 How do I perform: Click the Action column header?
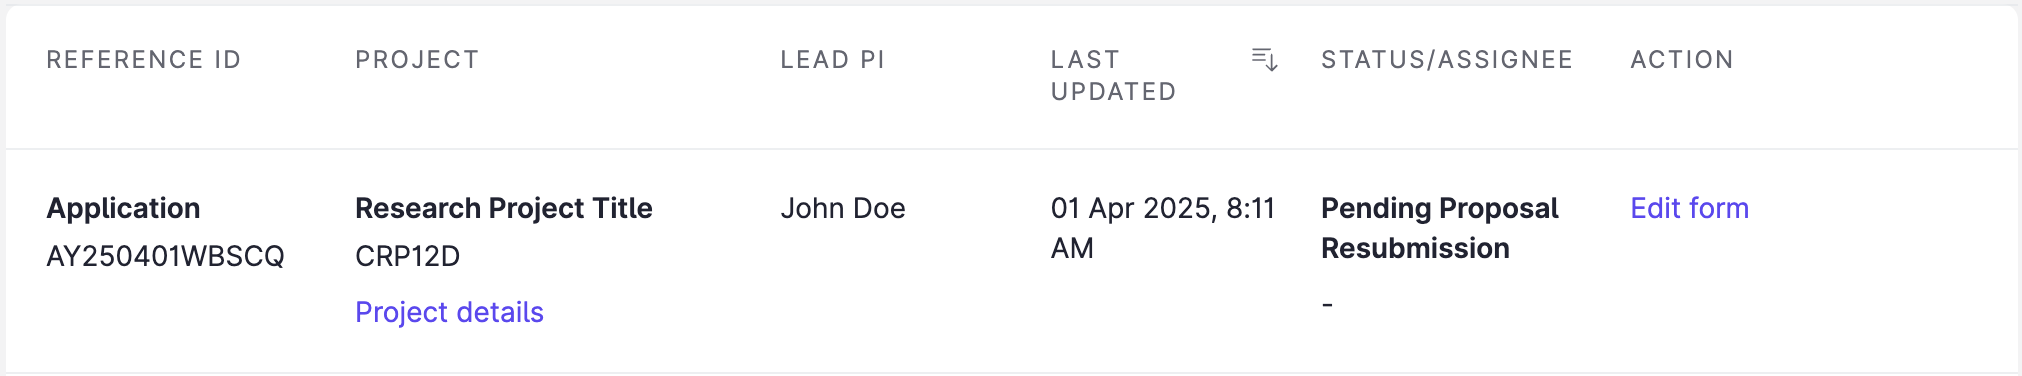[1682, 60]
